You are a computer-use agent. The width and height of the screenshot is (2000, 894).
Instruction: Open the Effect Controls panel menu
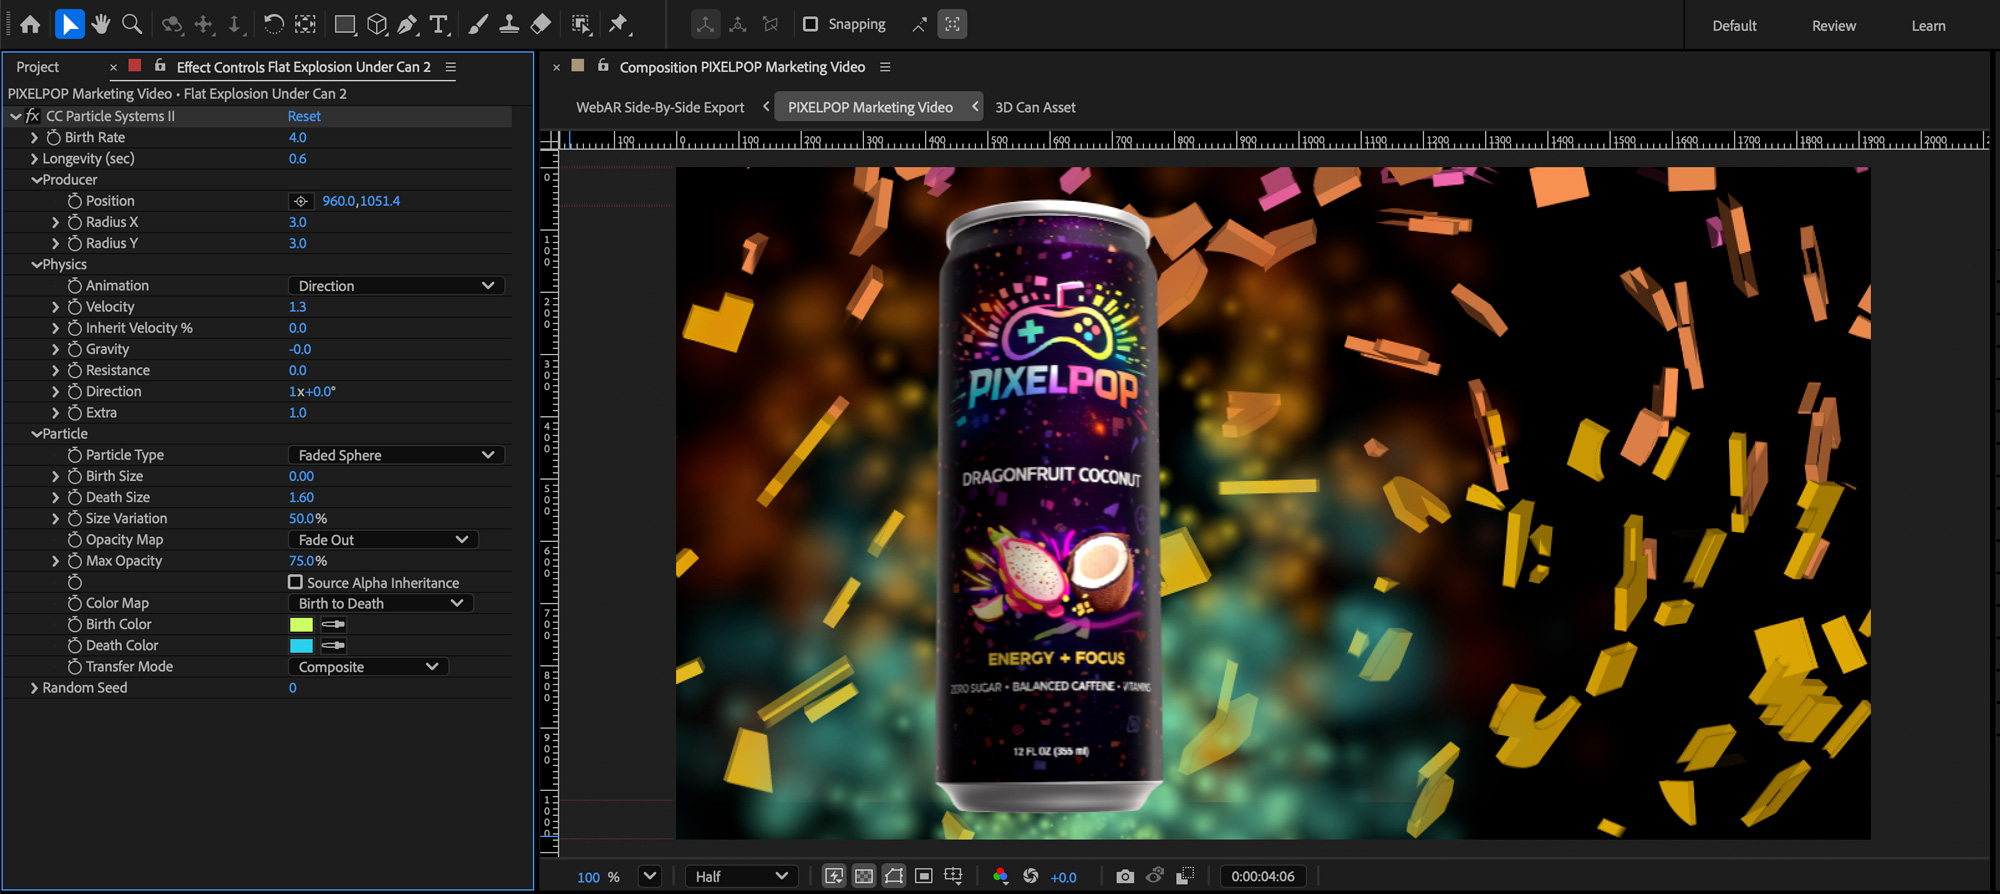[x=451, y=67]
